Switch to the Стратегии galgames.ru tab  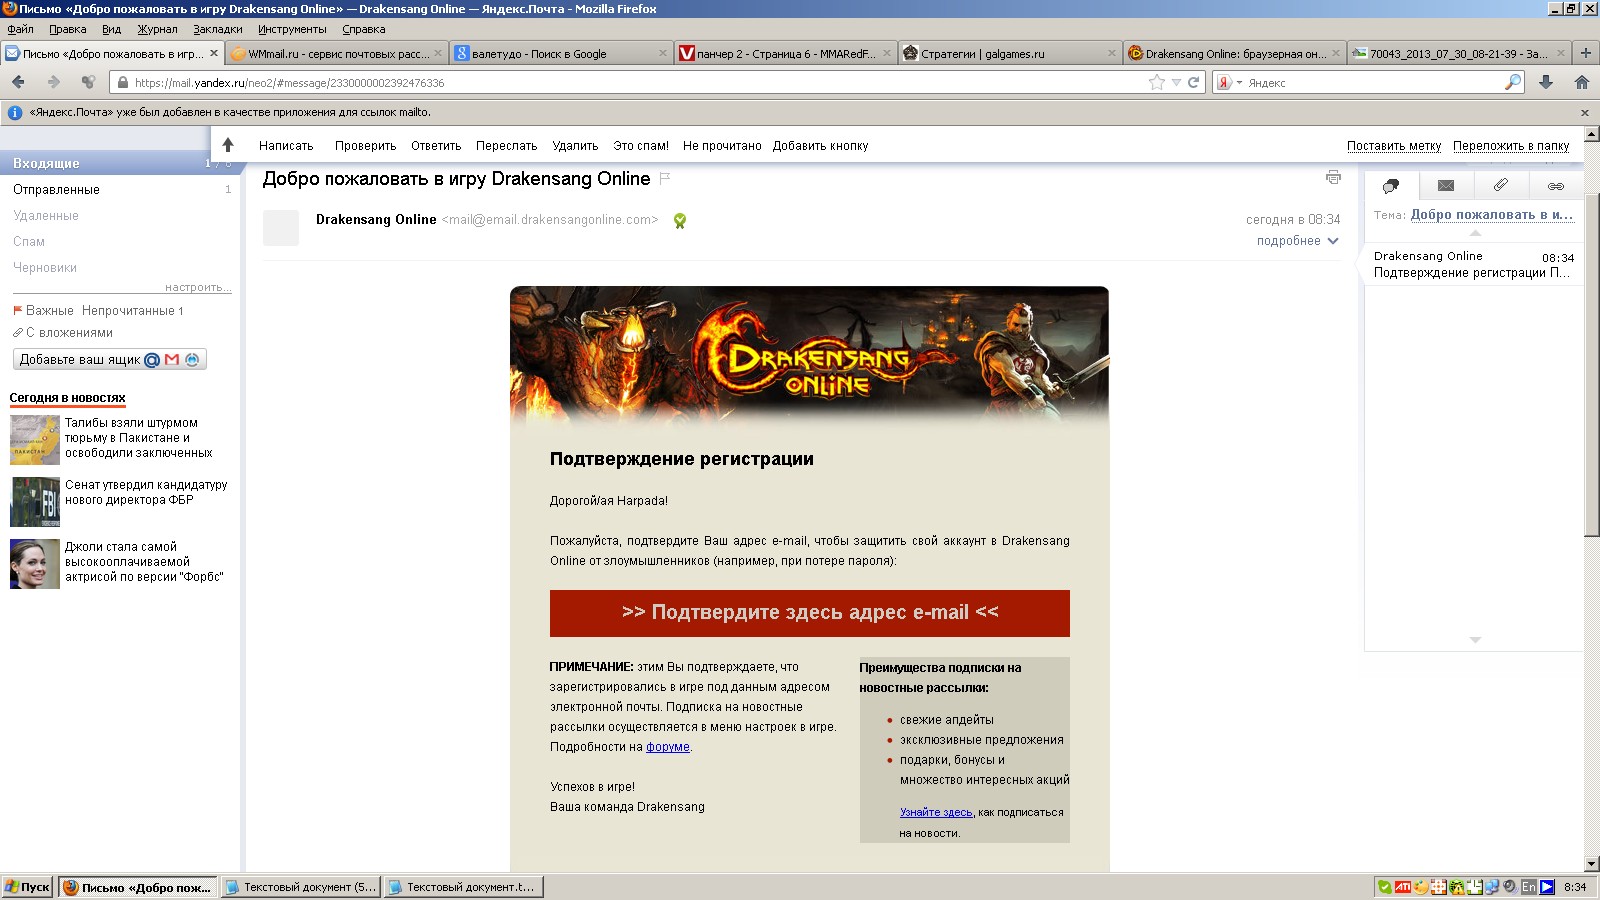[1008, 53]
